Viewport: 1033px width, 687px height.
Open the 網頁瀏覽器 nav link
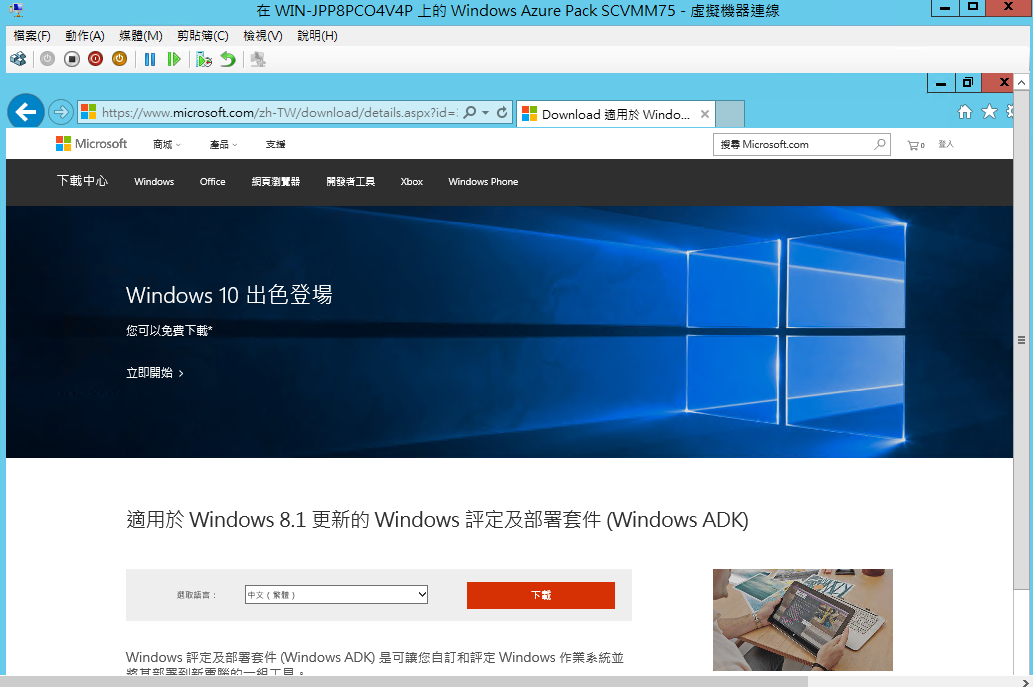click(275, 182)
